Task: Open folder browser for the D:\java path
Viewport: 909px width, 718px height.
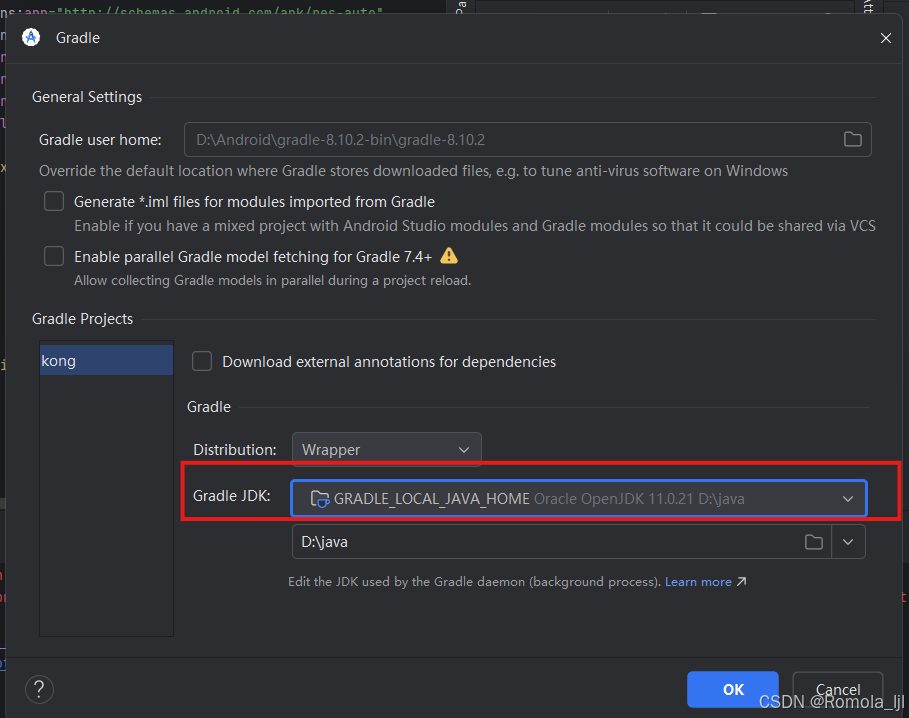Action: pyautogui.click(x=814, y=541)
